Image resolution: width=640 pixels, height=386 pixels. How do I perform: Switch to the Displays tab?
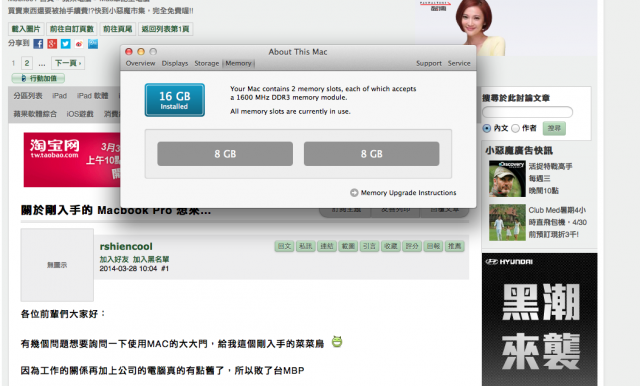coord(175,63)
